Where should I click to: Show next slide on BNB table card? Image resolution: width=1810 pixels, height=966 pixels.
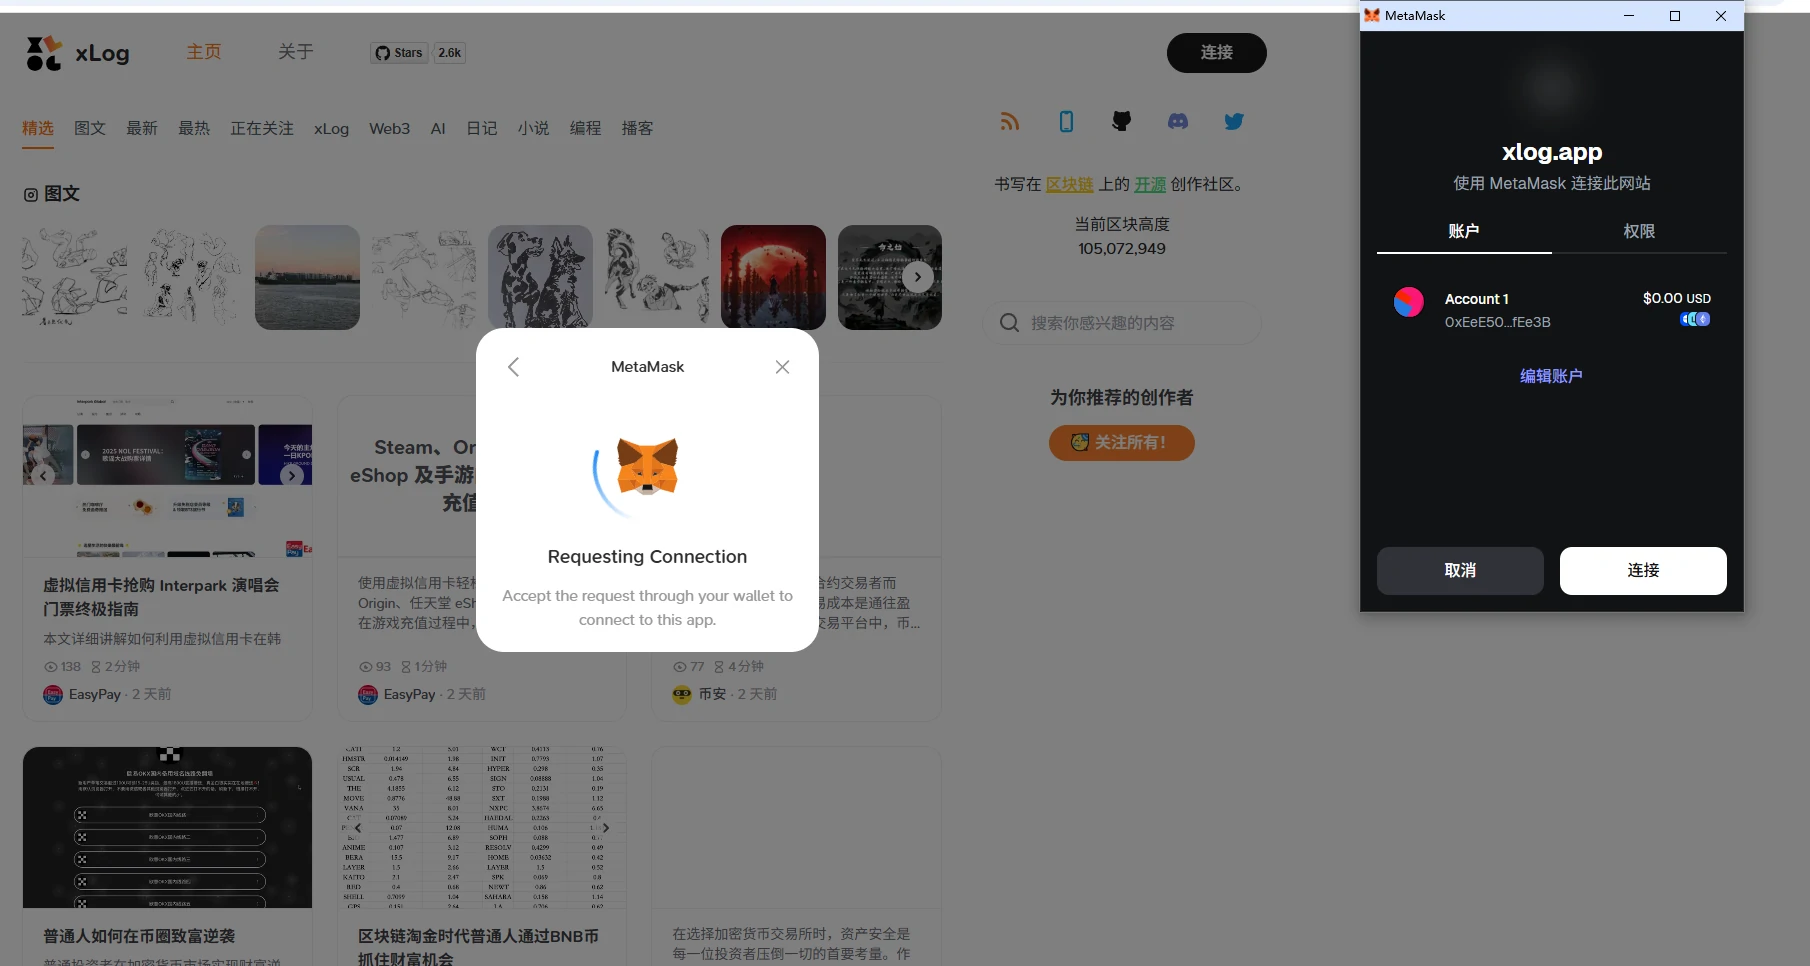(x=605, y=828)
